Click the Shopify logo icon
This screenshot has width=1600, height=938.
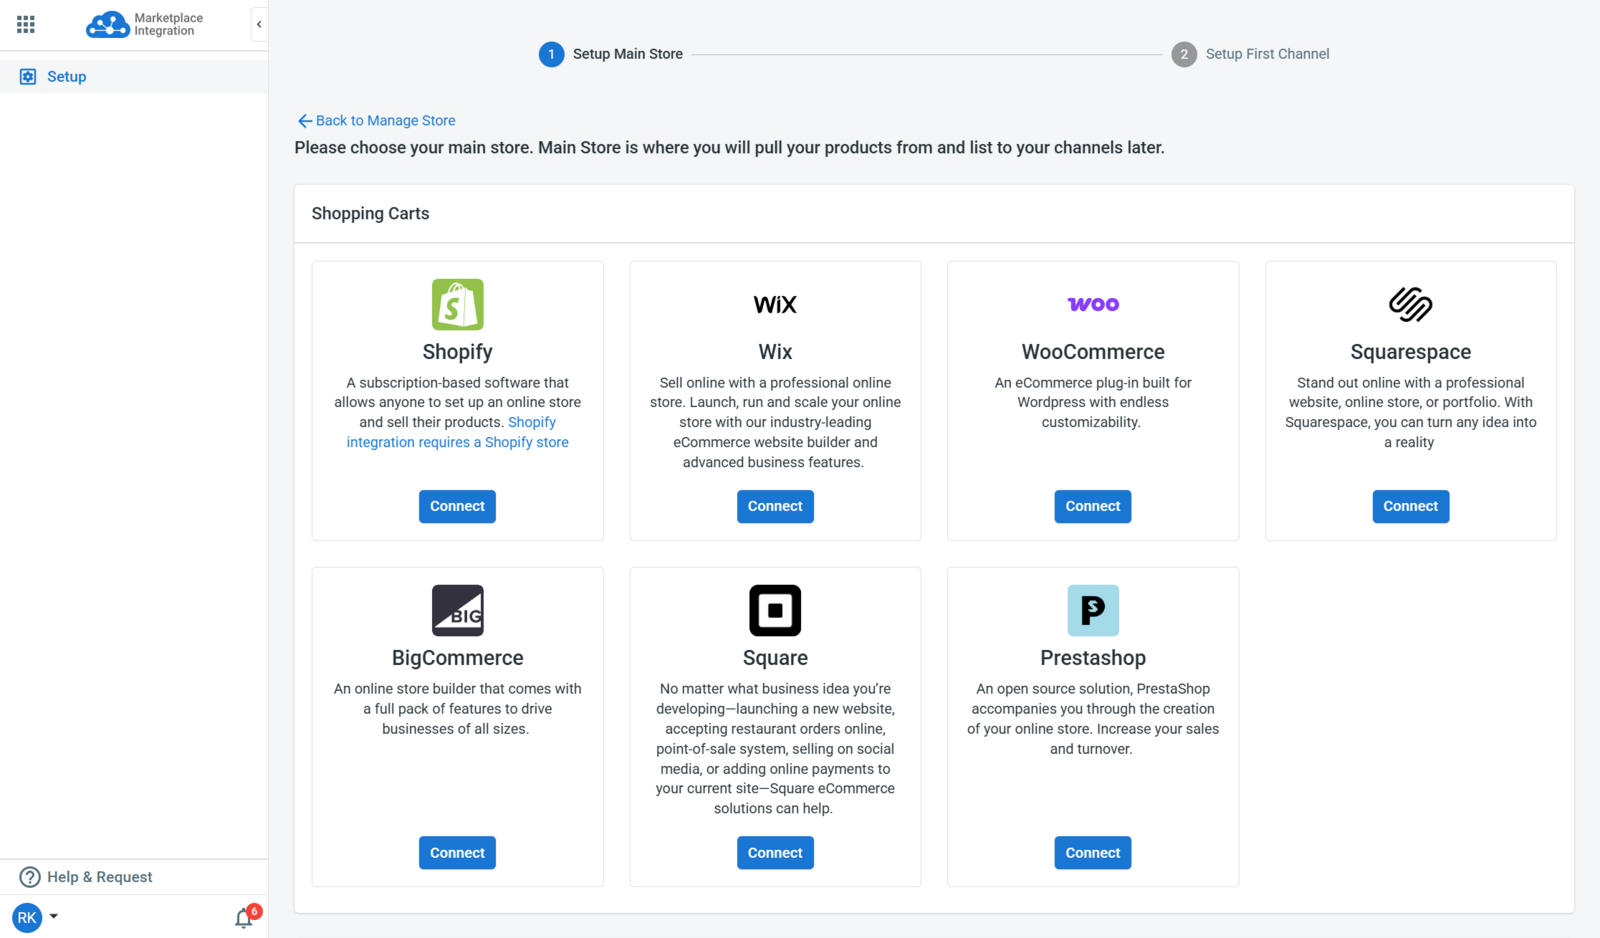click(x=457, y=304)
